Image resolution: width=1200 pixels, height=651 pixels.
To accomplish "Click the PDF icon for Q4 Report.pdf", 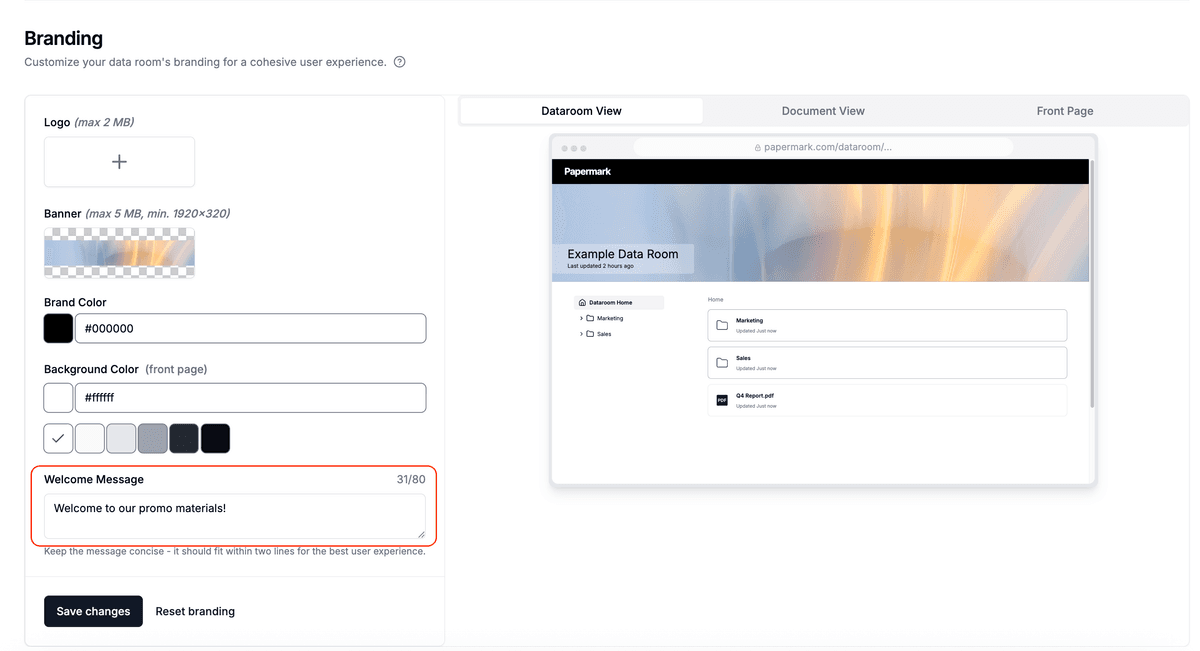I will tap(722, 400).
